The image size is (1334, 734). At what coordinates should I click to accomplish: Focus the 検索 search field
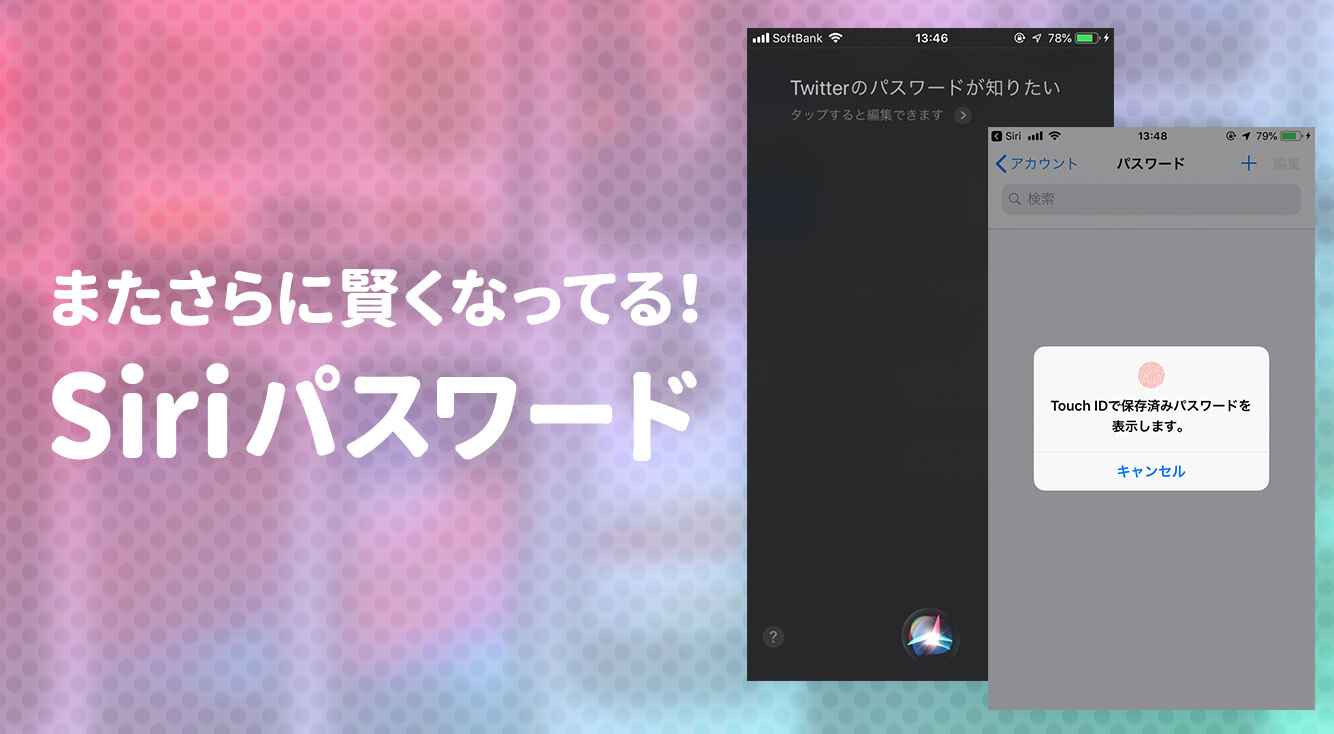1151,199
